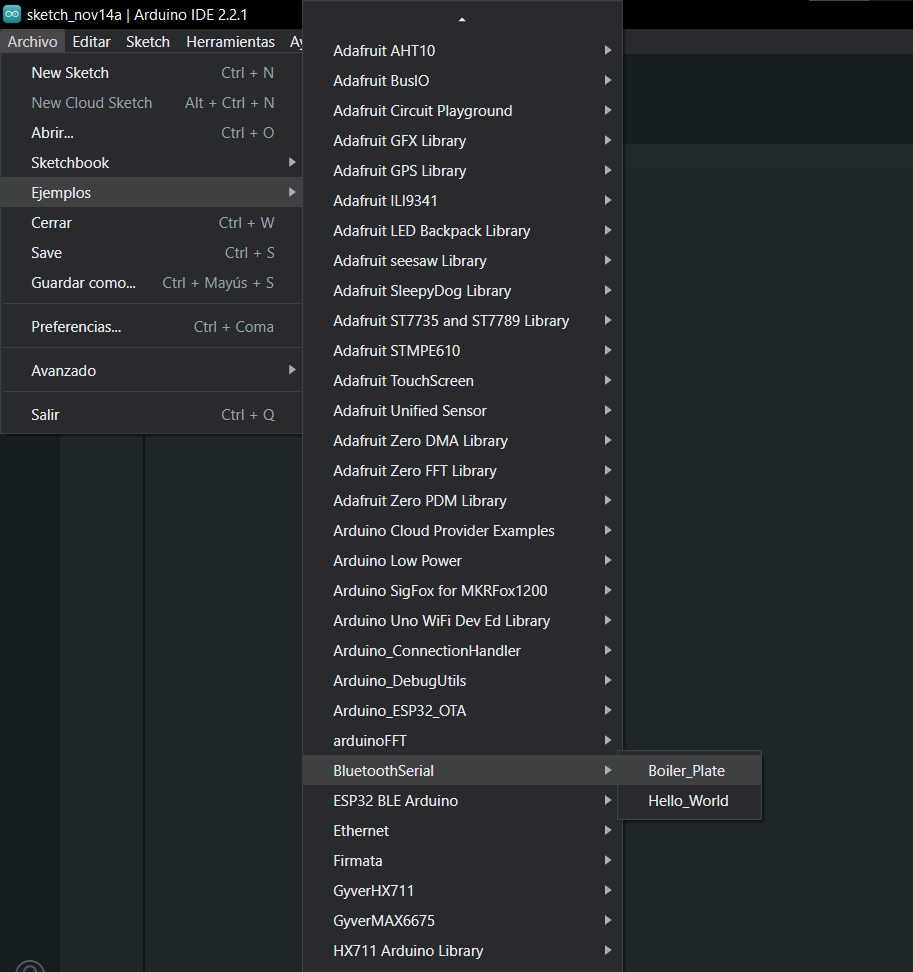Open arduinoFFT examples submenu
This screenshot has width=913, height=972.
click(462, 741)
